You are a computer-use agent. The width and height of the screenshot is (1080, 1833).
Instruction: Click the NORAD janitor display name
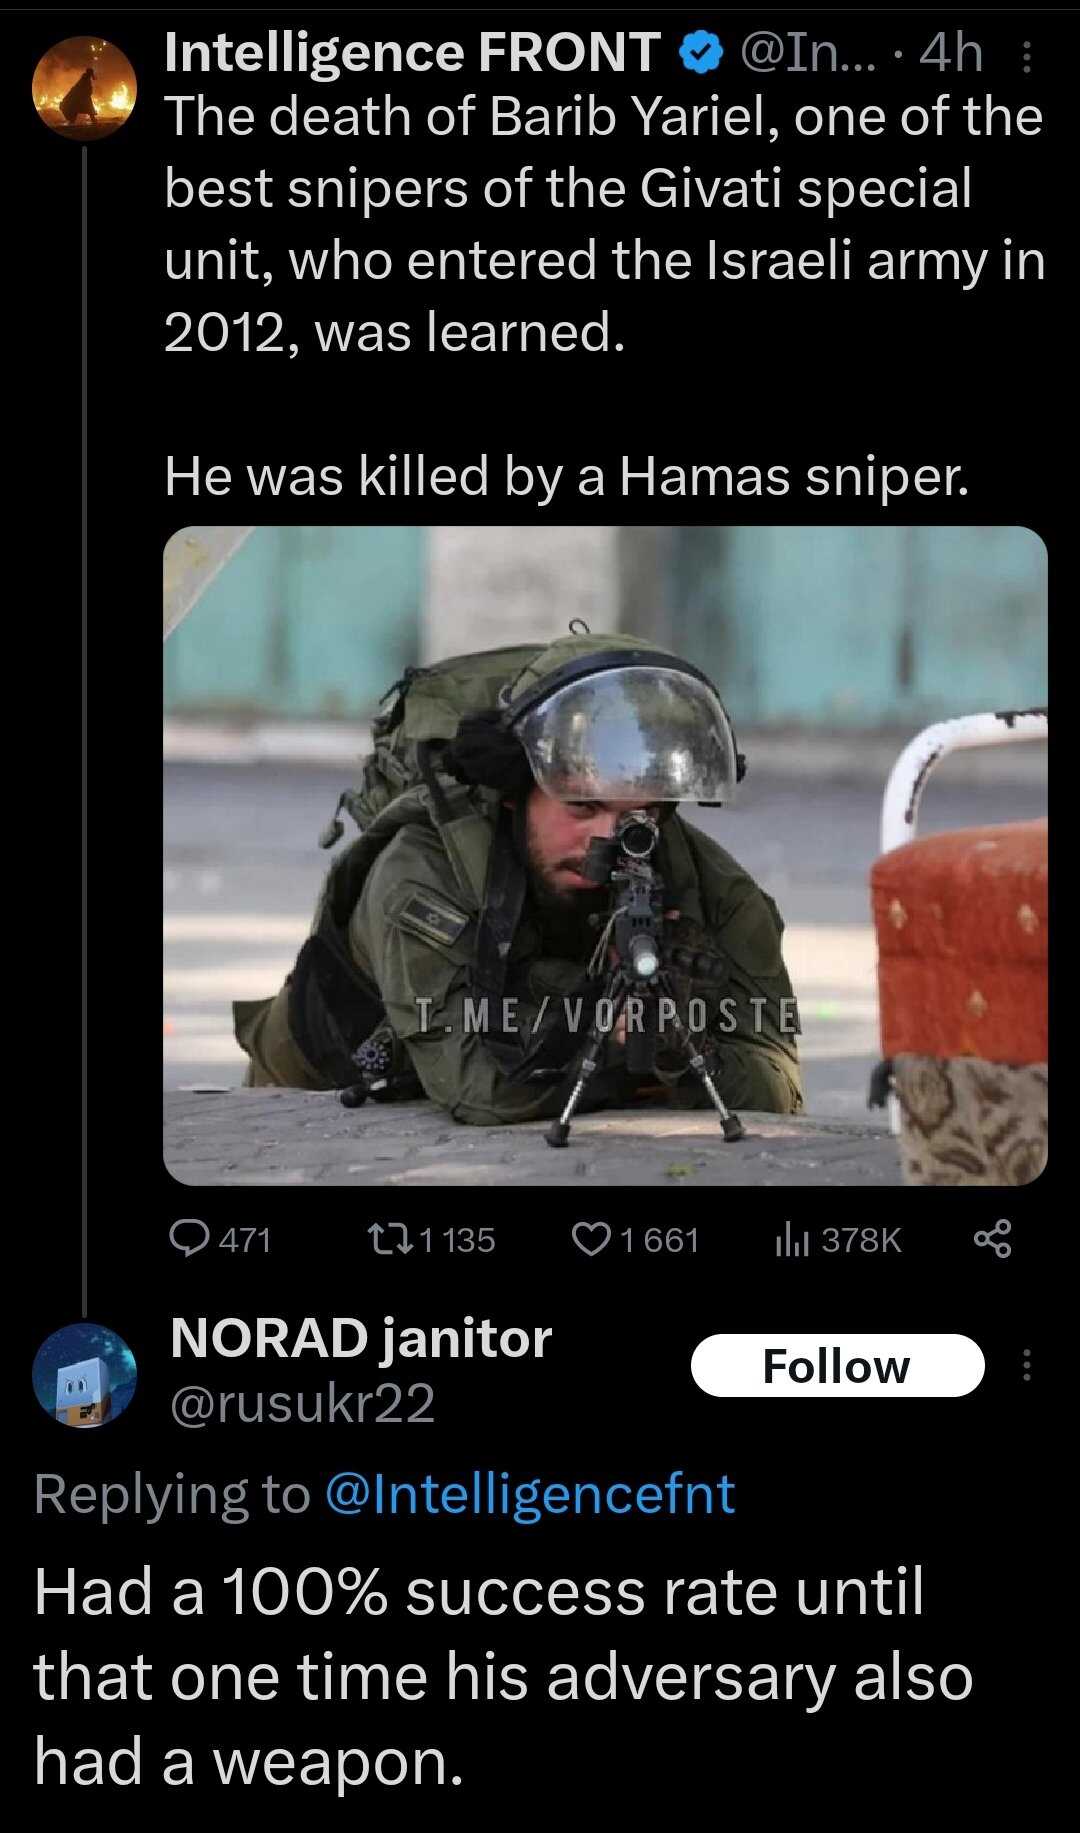tap(361, 1338)
